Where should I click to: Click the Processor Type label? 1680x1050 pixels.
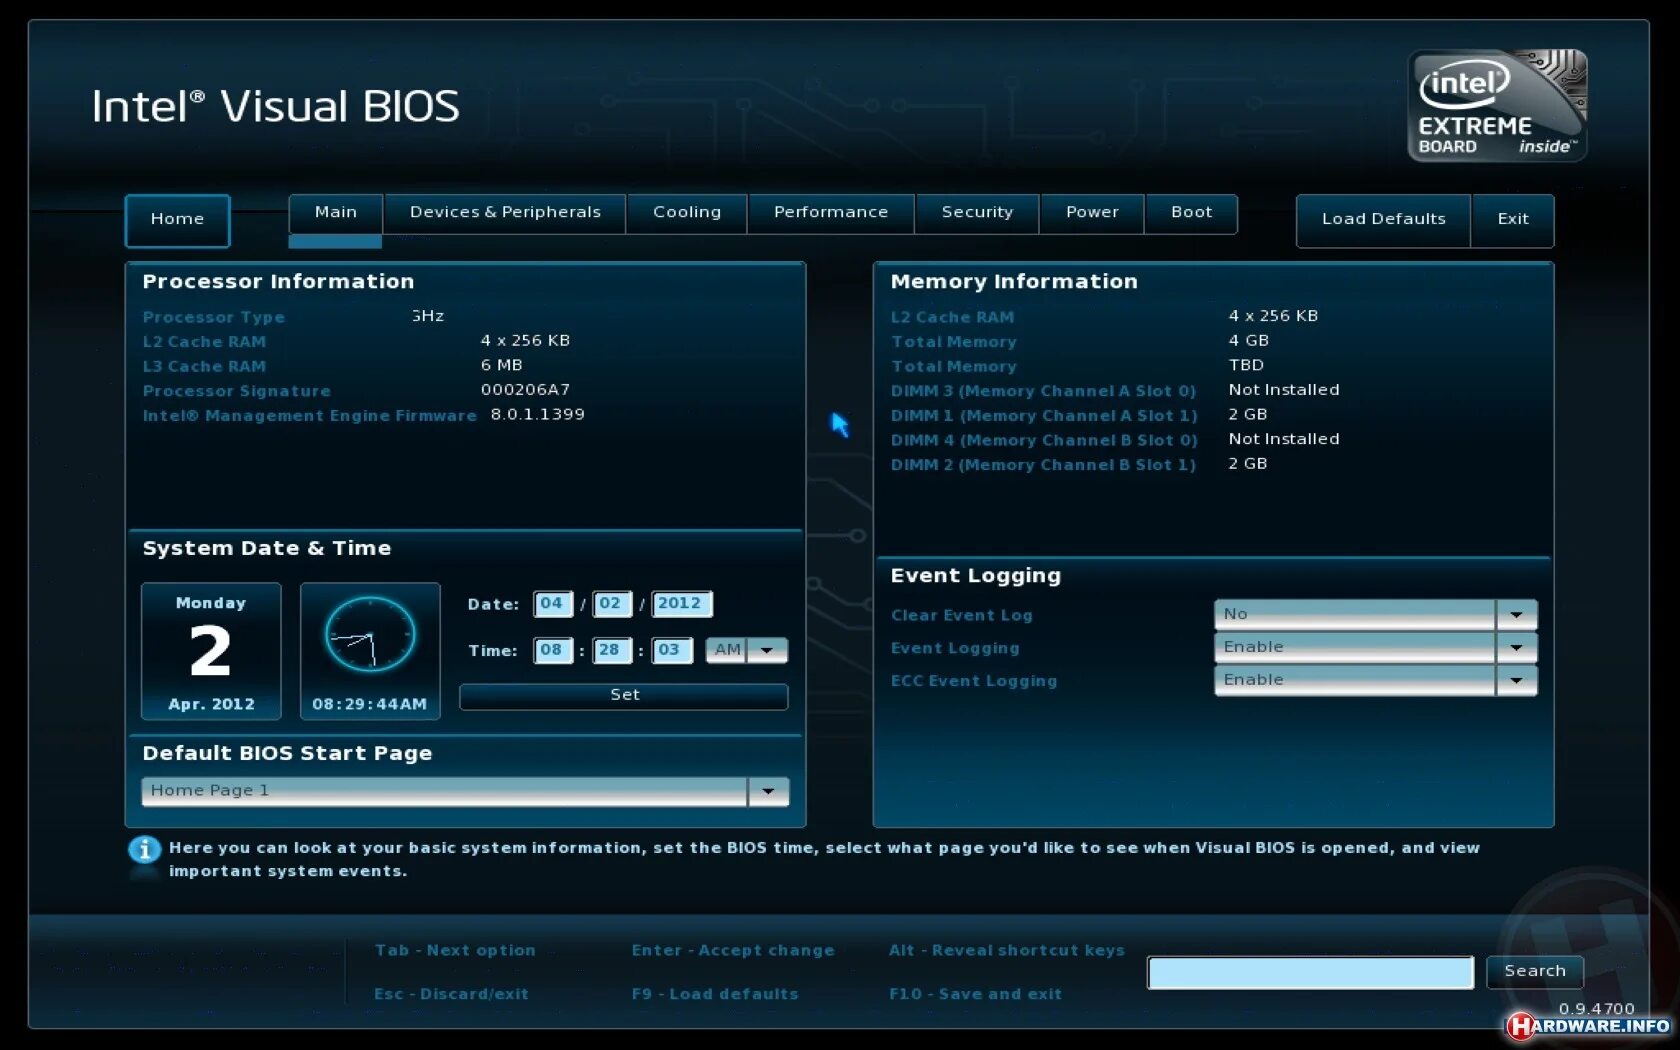click(214, 318)
